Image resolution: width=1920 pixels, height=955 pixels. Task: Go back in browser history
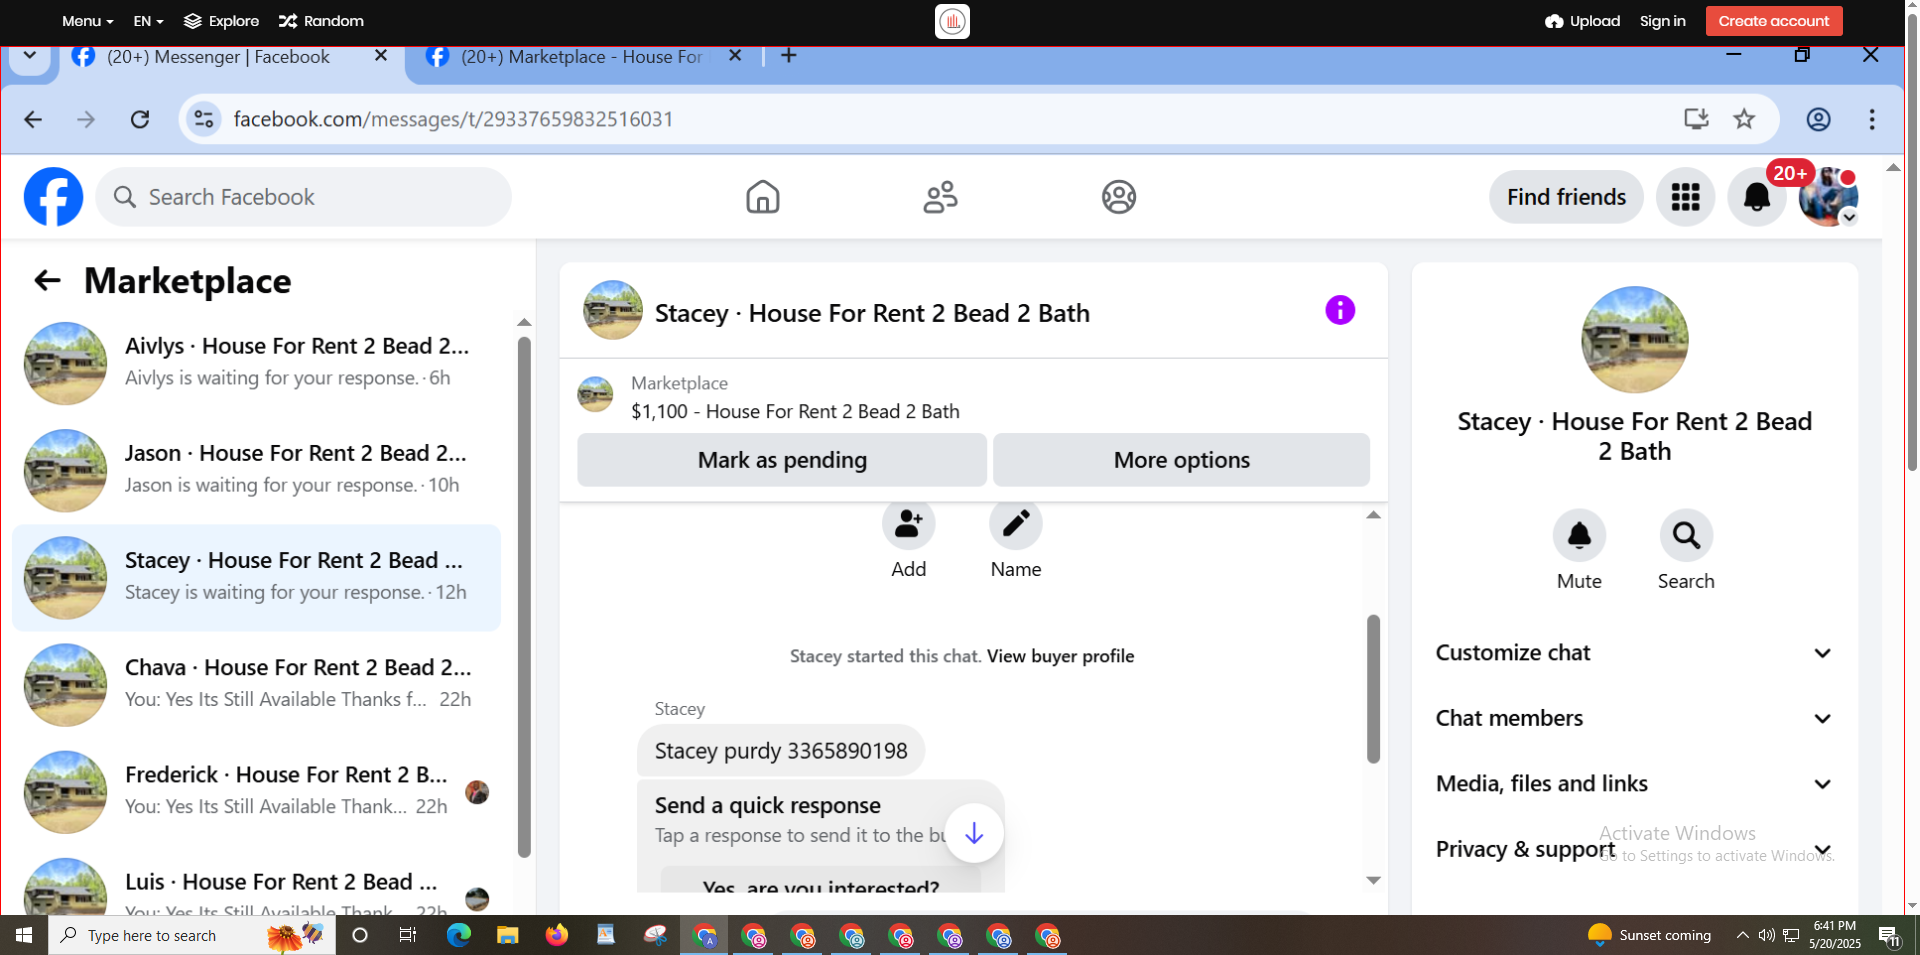[x=33, y=120]
